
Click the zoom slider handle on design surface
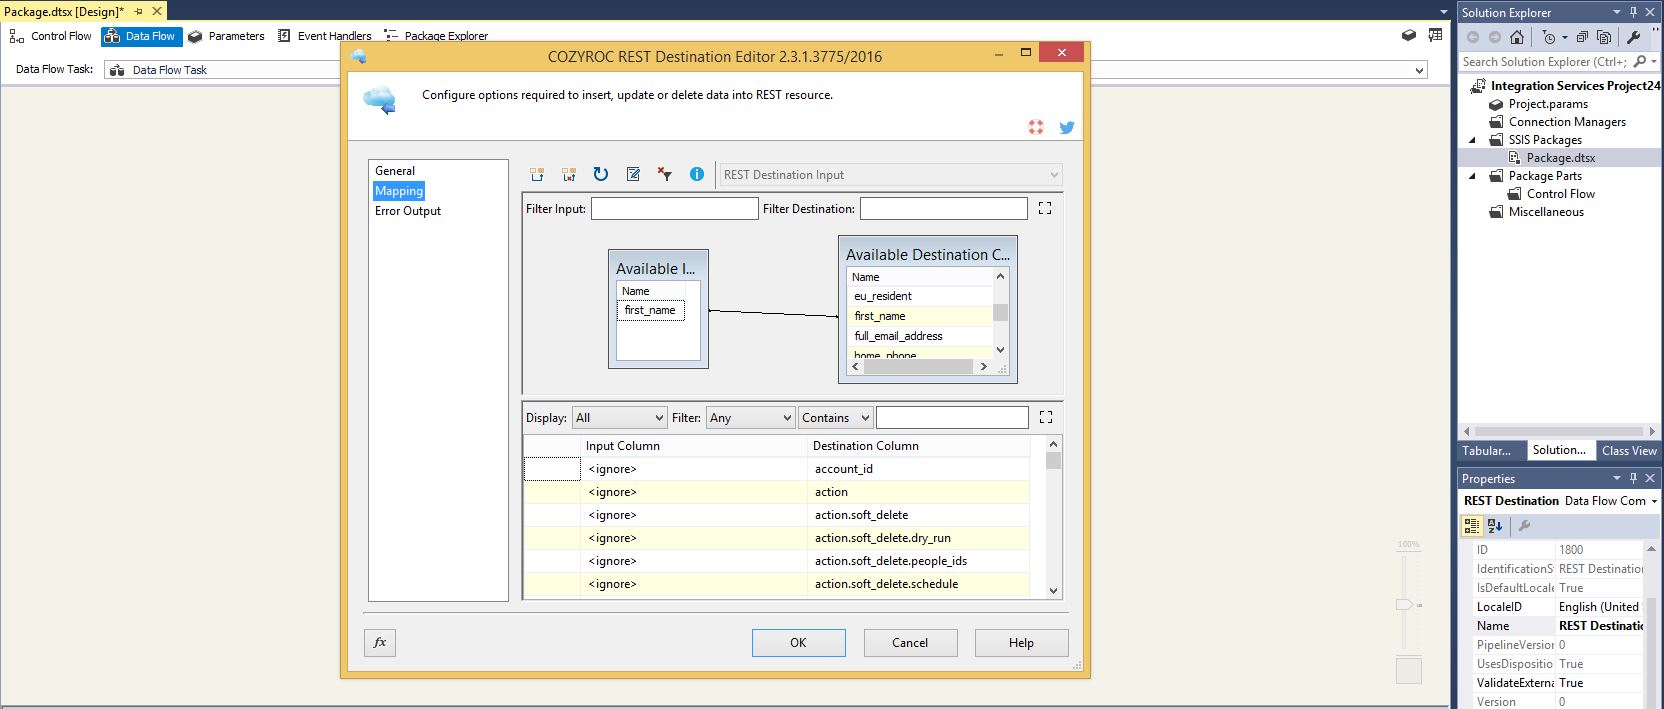(1404, 604)
